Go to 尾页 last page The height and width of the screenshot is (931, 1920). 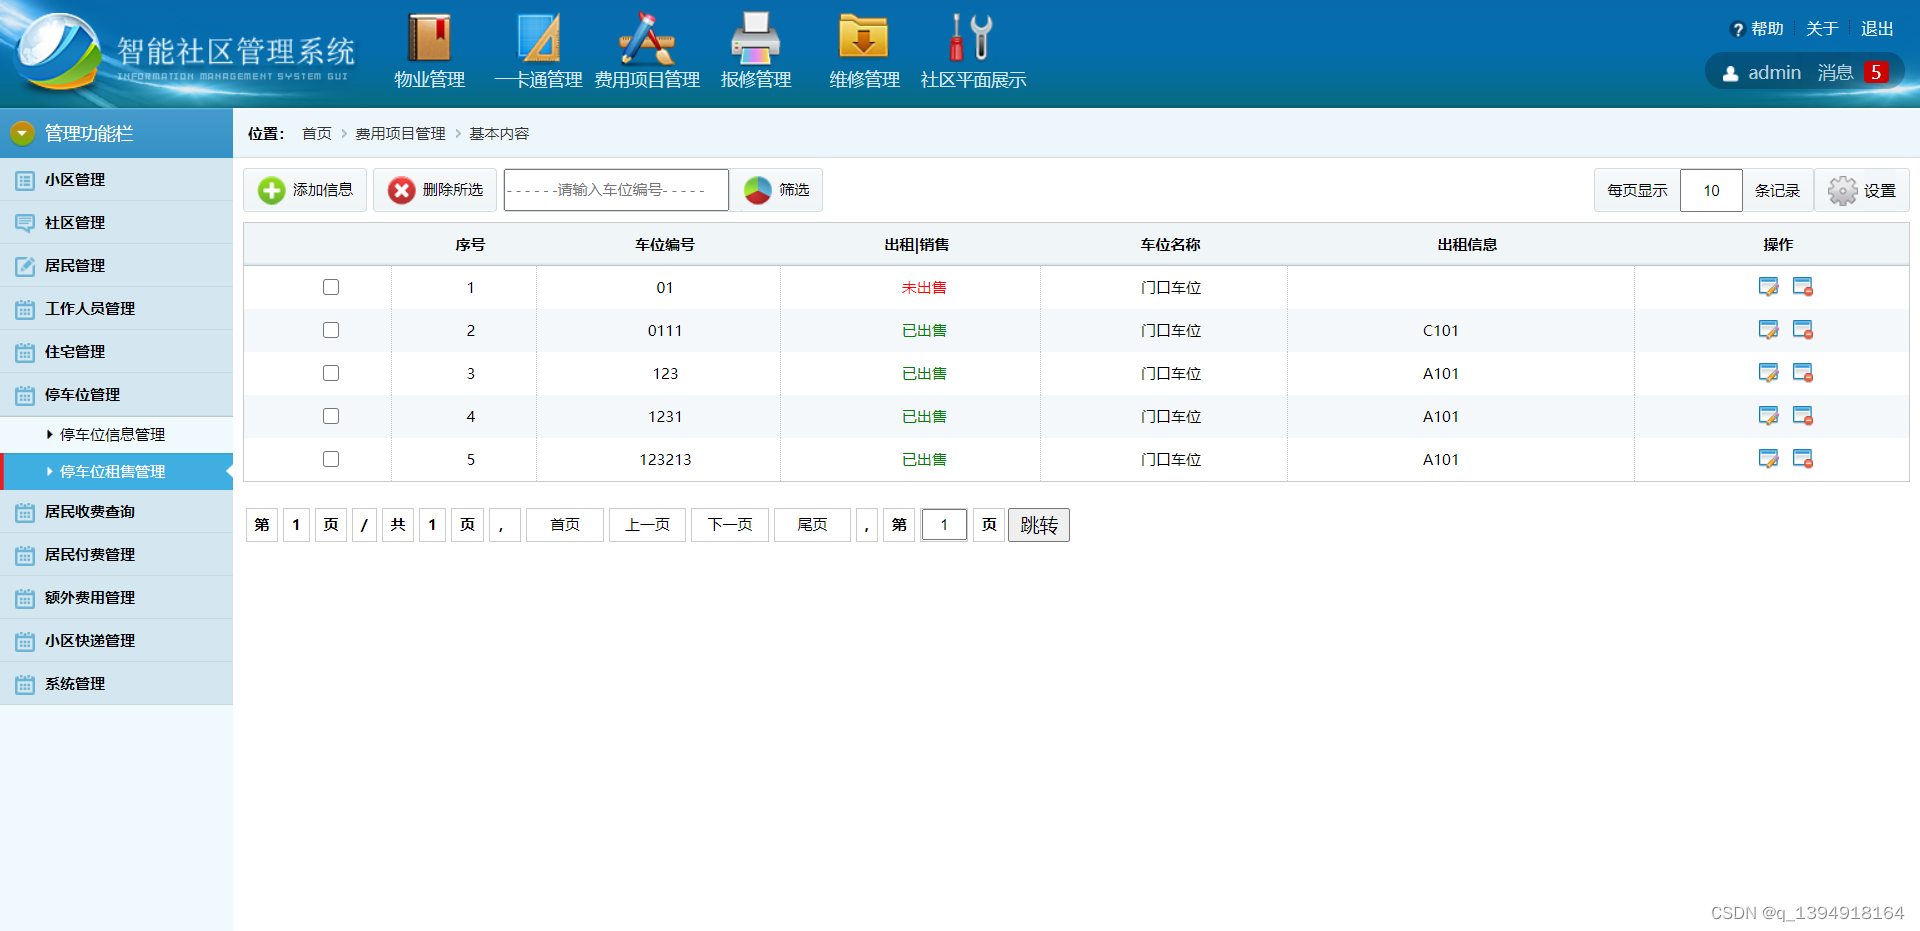coord(812,525)
